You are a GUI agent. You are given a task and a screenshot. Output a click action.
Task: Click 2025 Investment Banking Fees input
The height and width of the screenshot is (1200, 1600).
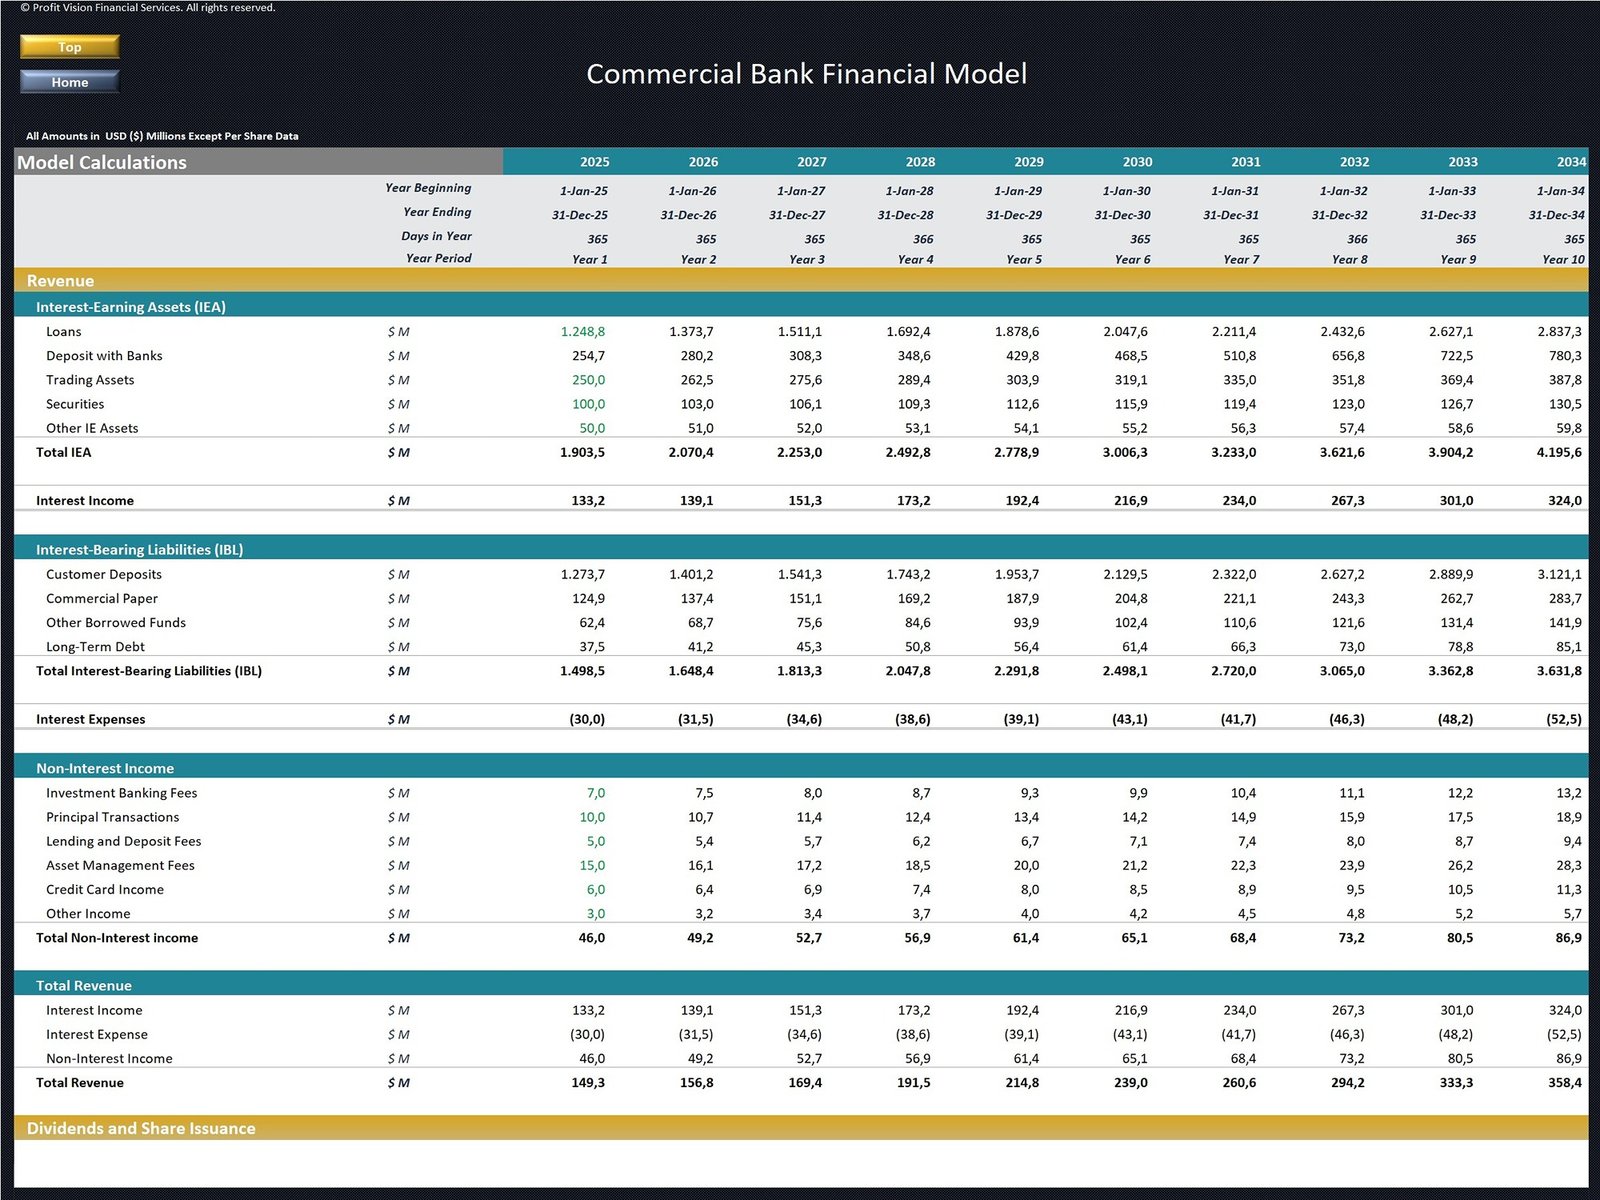595,793
